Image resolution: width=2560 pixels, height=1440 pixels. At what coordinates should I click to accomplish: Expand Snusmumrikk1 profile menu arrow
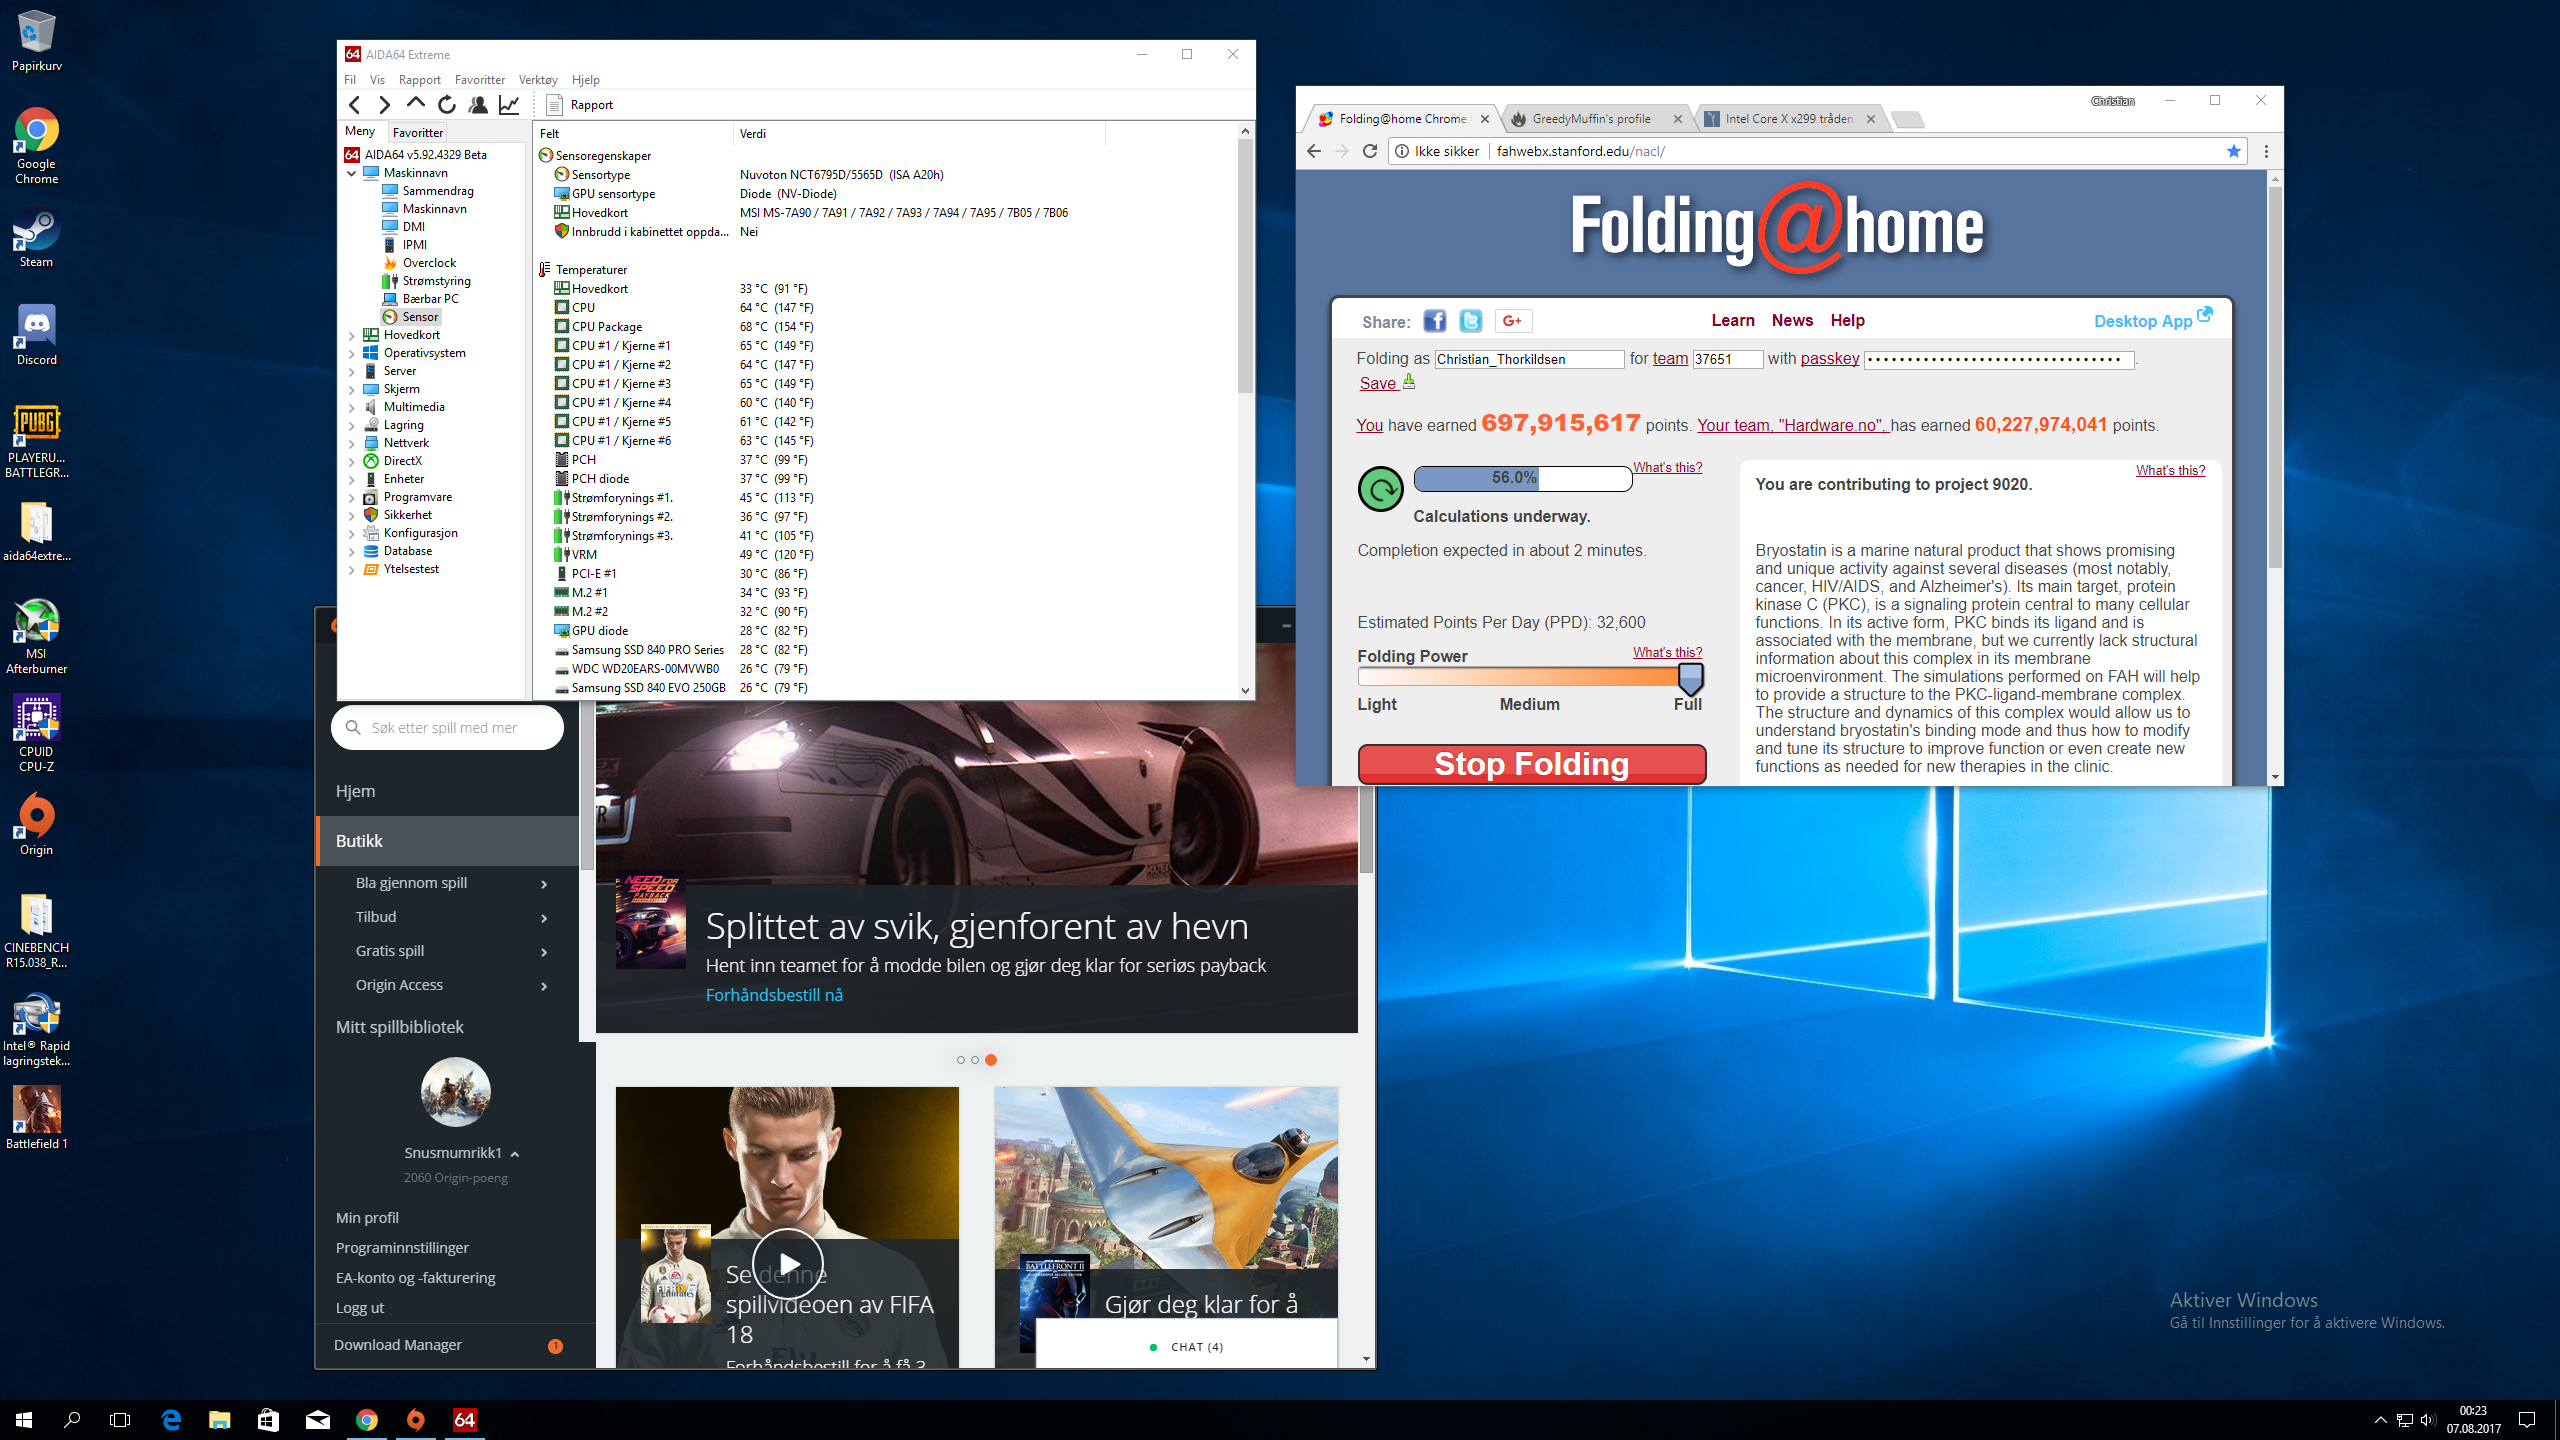pos(515,1154)
